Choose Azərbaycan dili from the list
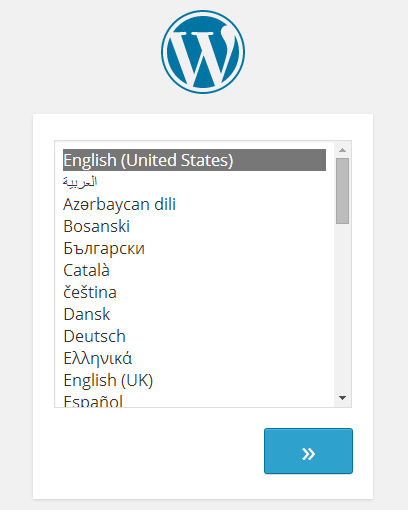The width and height of the screenshot is (408, 510). [194, 204]
